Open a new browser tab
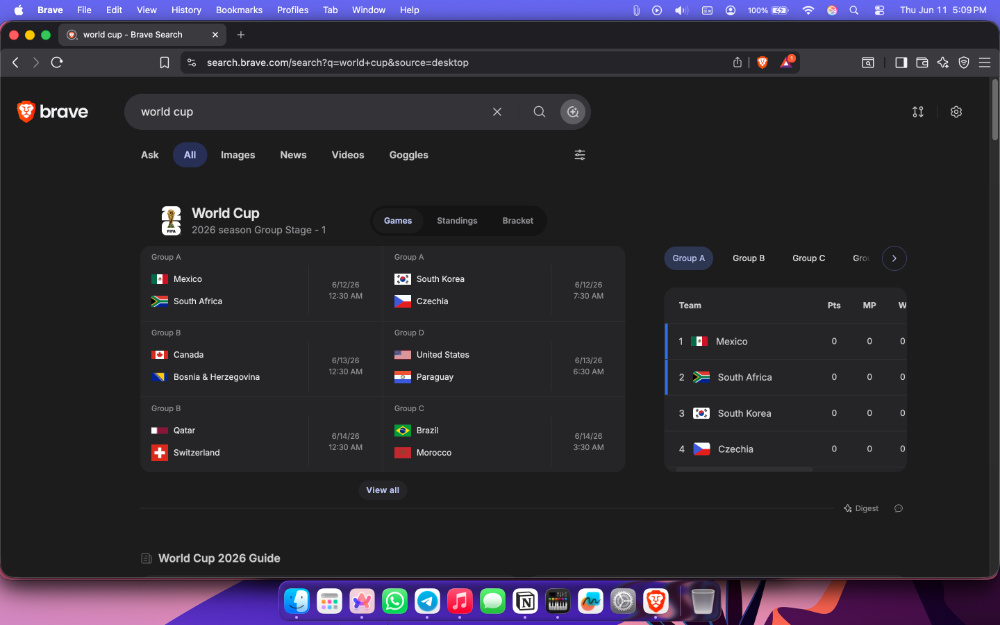The height and width of the screenshot is (625, 1000). (x=240, y=34)
